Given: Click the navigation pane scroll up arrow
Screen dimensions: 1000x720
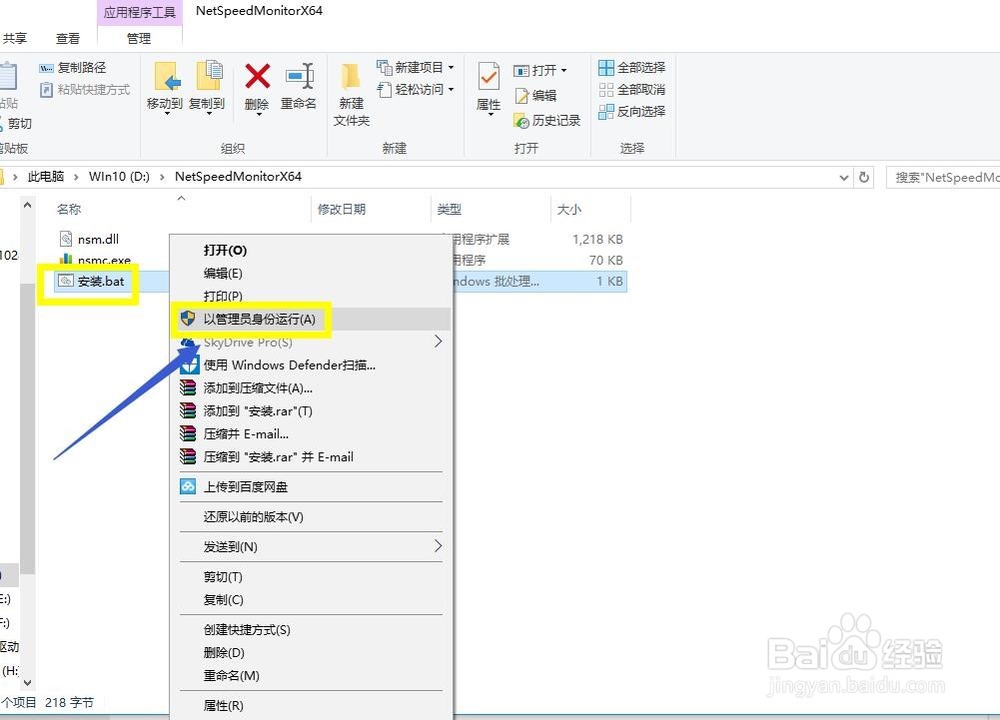Looking at the screenshot, I should (x=27, y=205).
